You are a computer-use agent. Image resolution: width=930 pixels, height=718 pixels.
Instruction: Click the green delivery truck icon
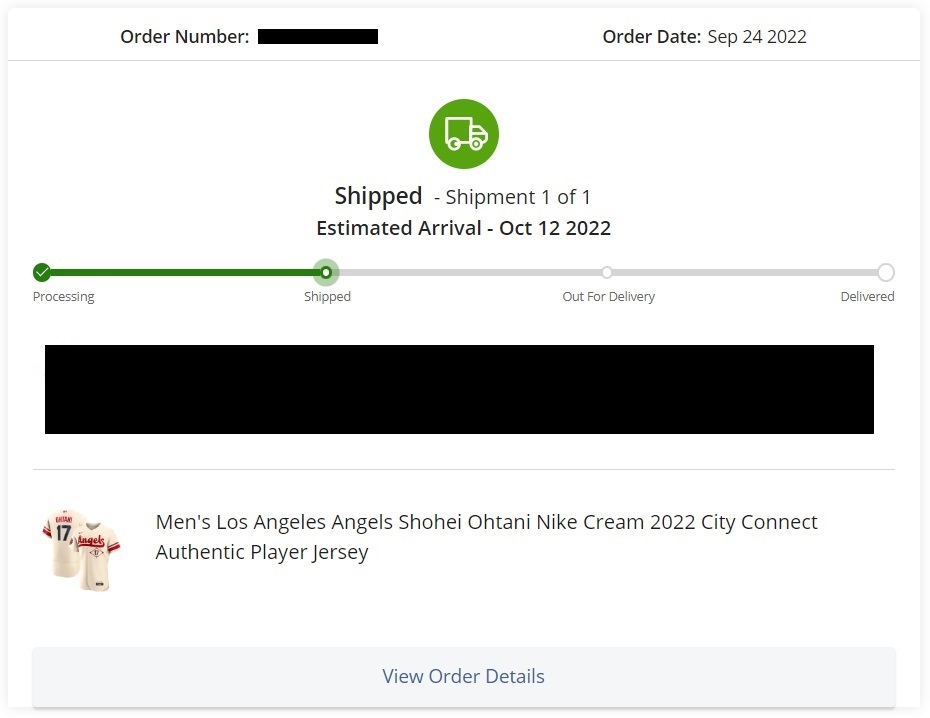click(x=464, y=134)
